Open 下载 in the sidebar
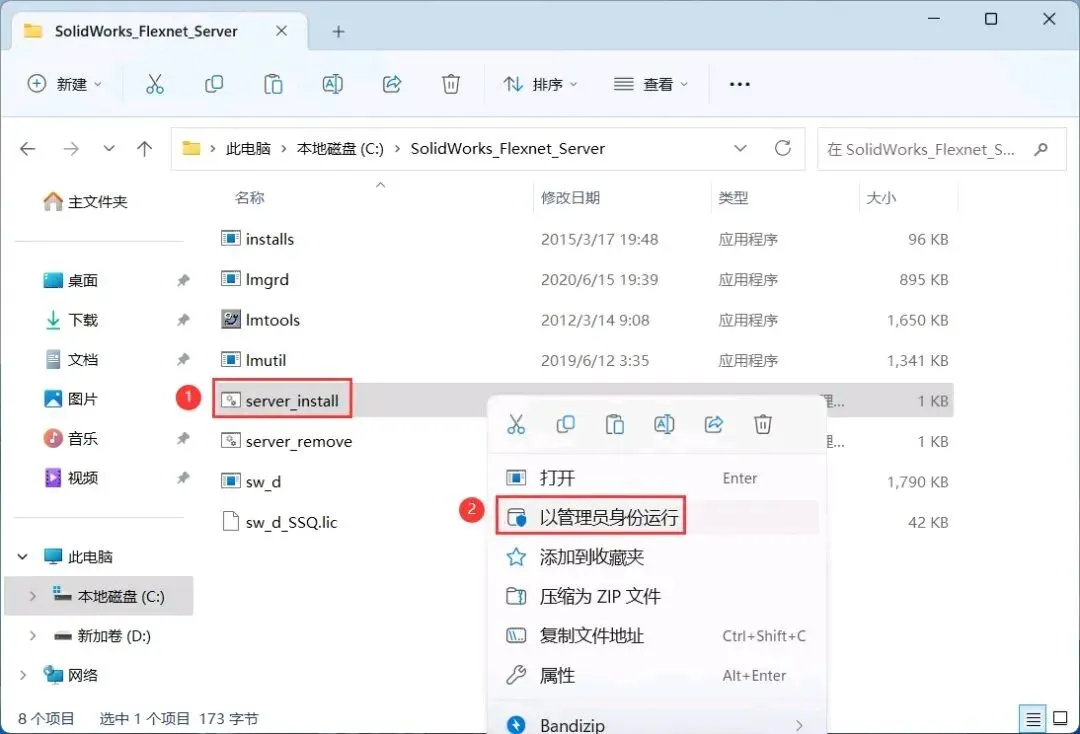Screen dimensions: 1080x734 pyautogui.click(x=71, y=320)
